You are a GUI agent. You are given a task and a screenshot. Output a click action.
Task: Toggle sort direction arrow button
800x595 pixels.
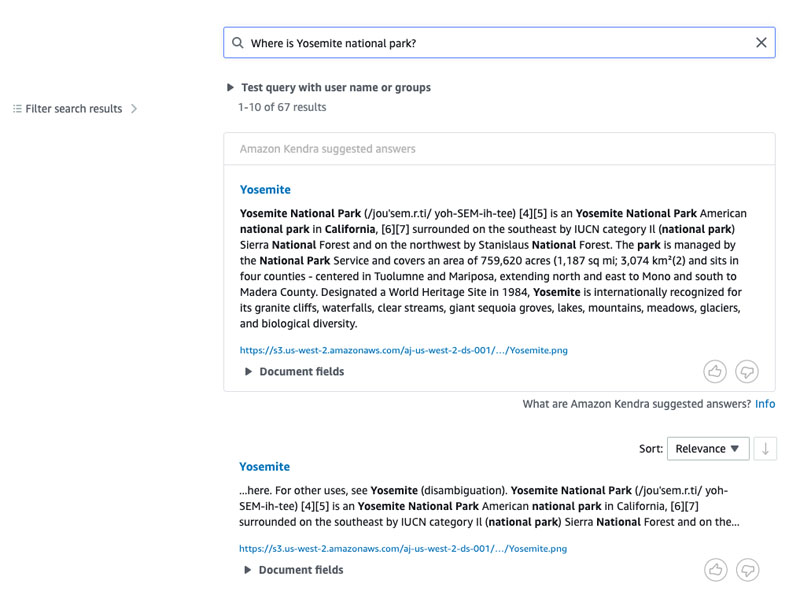pyautogui.click(x=765, y=449)
